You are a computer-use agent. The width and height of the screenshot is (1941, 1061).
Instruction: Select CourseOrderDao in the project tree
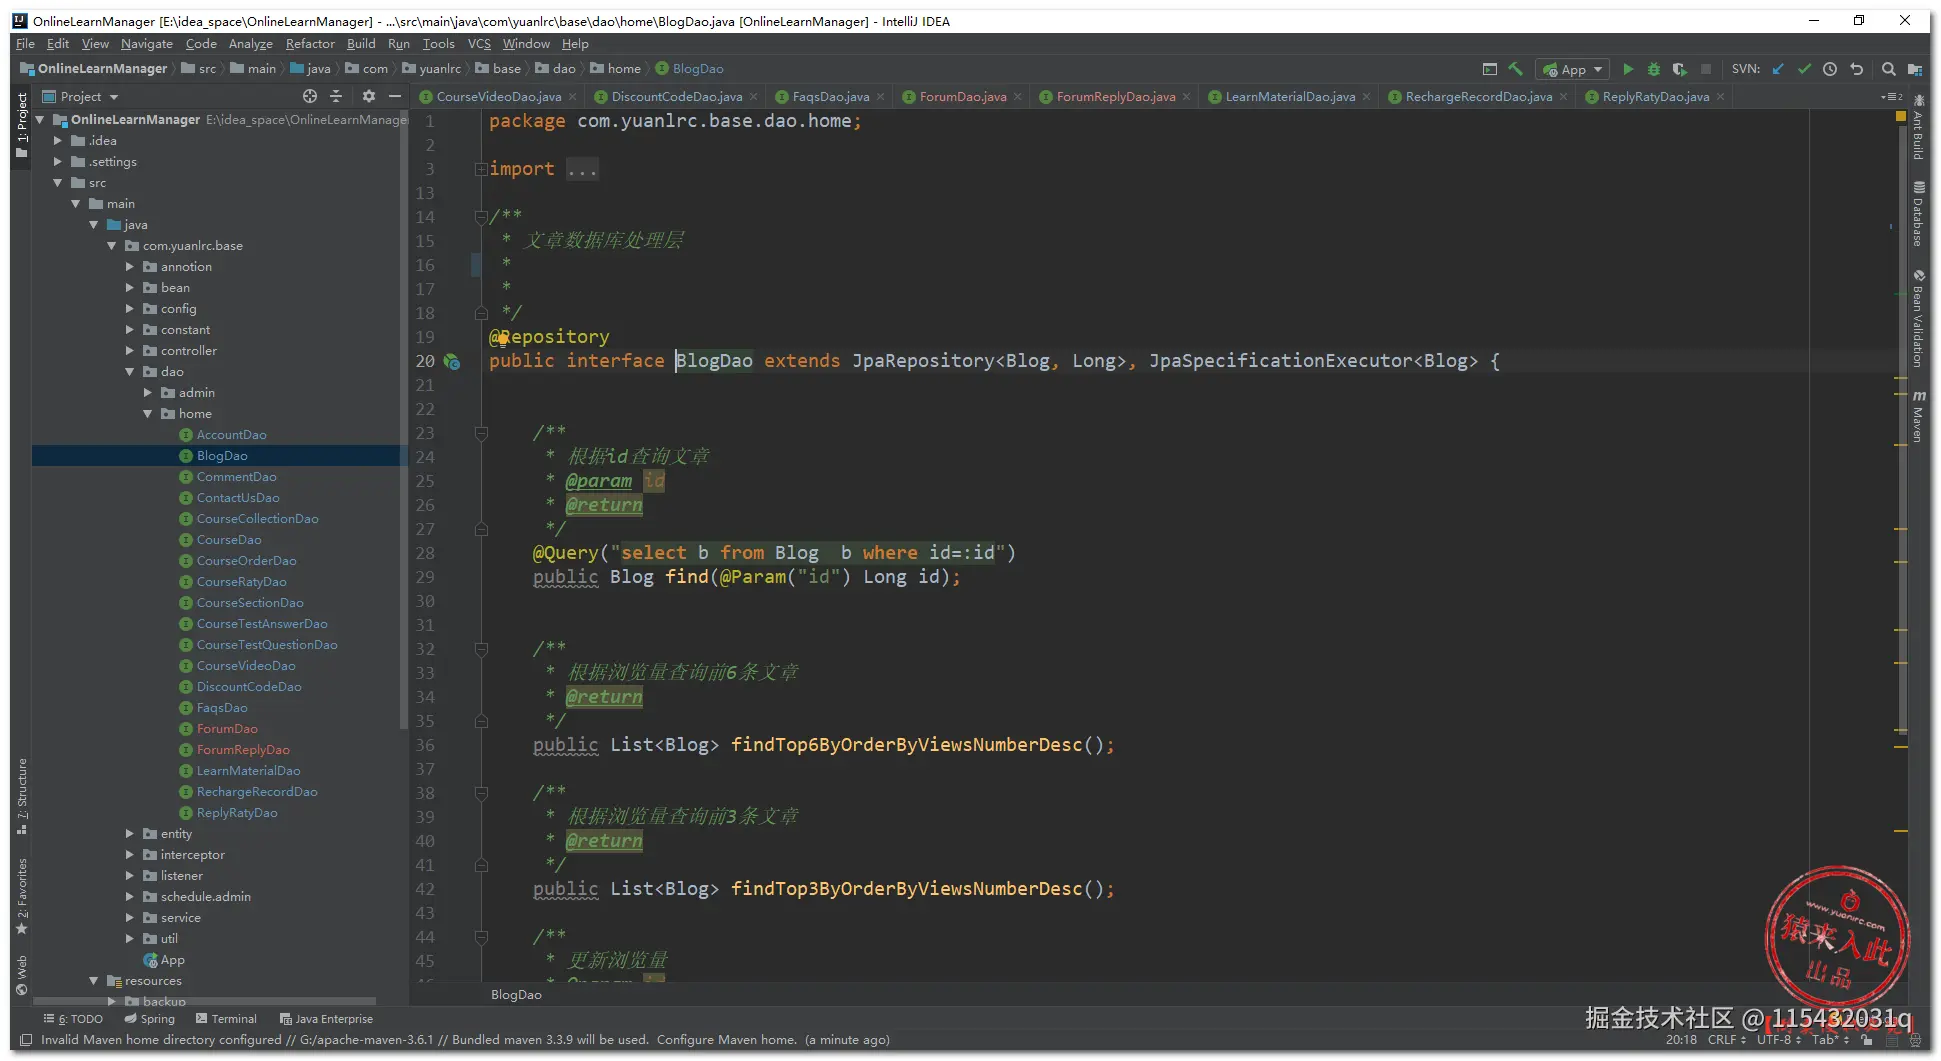pyautogui.click(x=246, y=561)
